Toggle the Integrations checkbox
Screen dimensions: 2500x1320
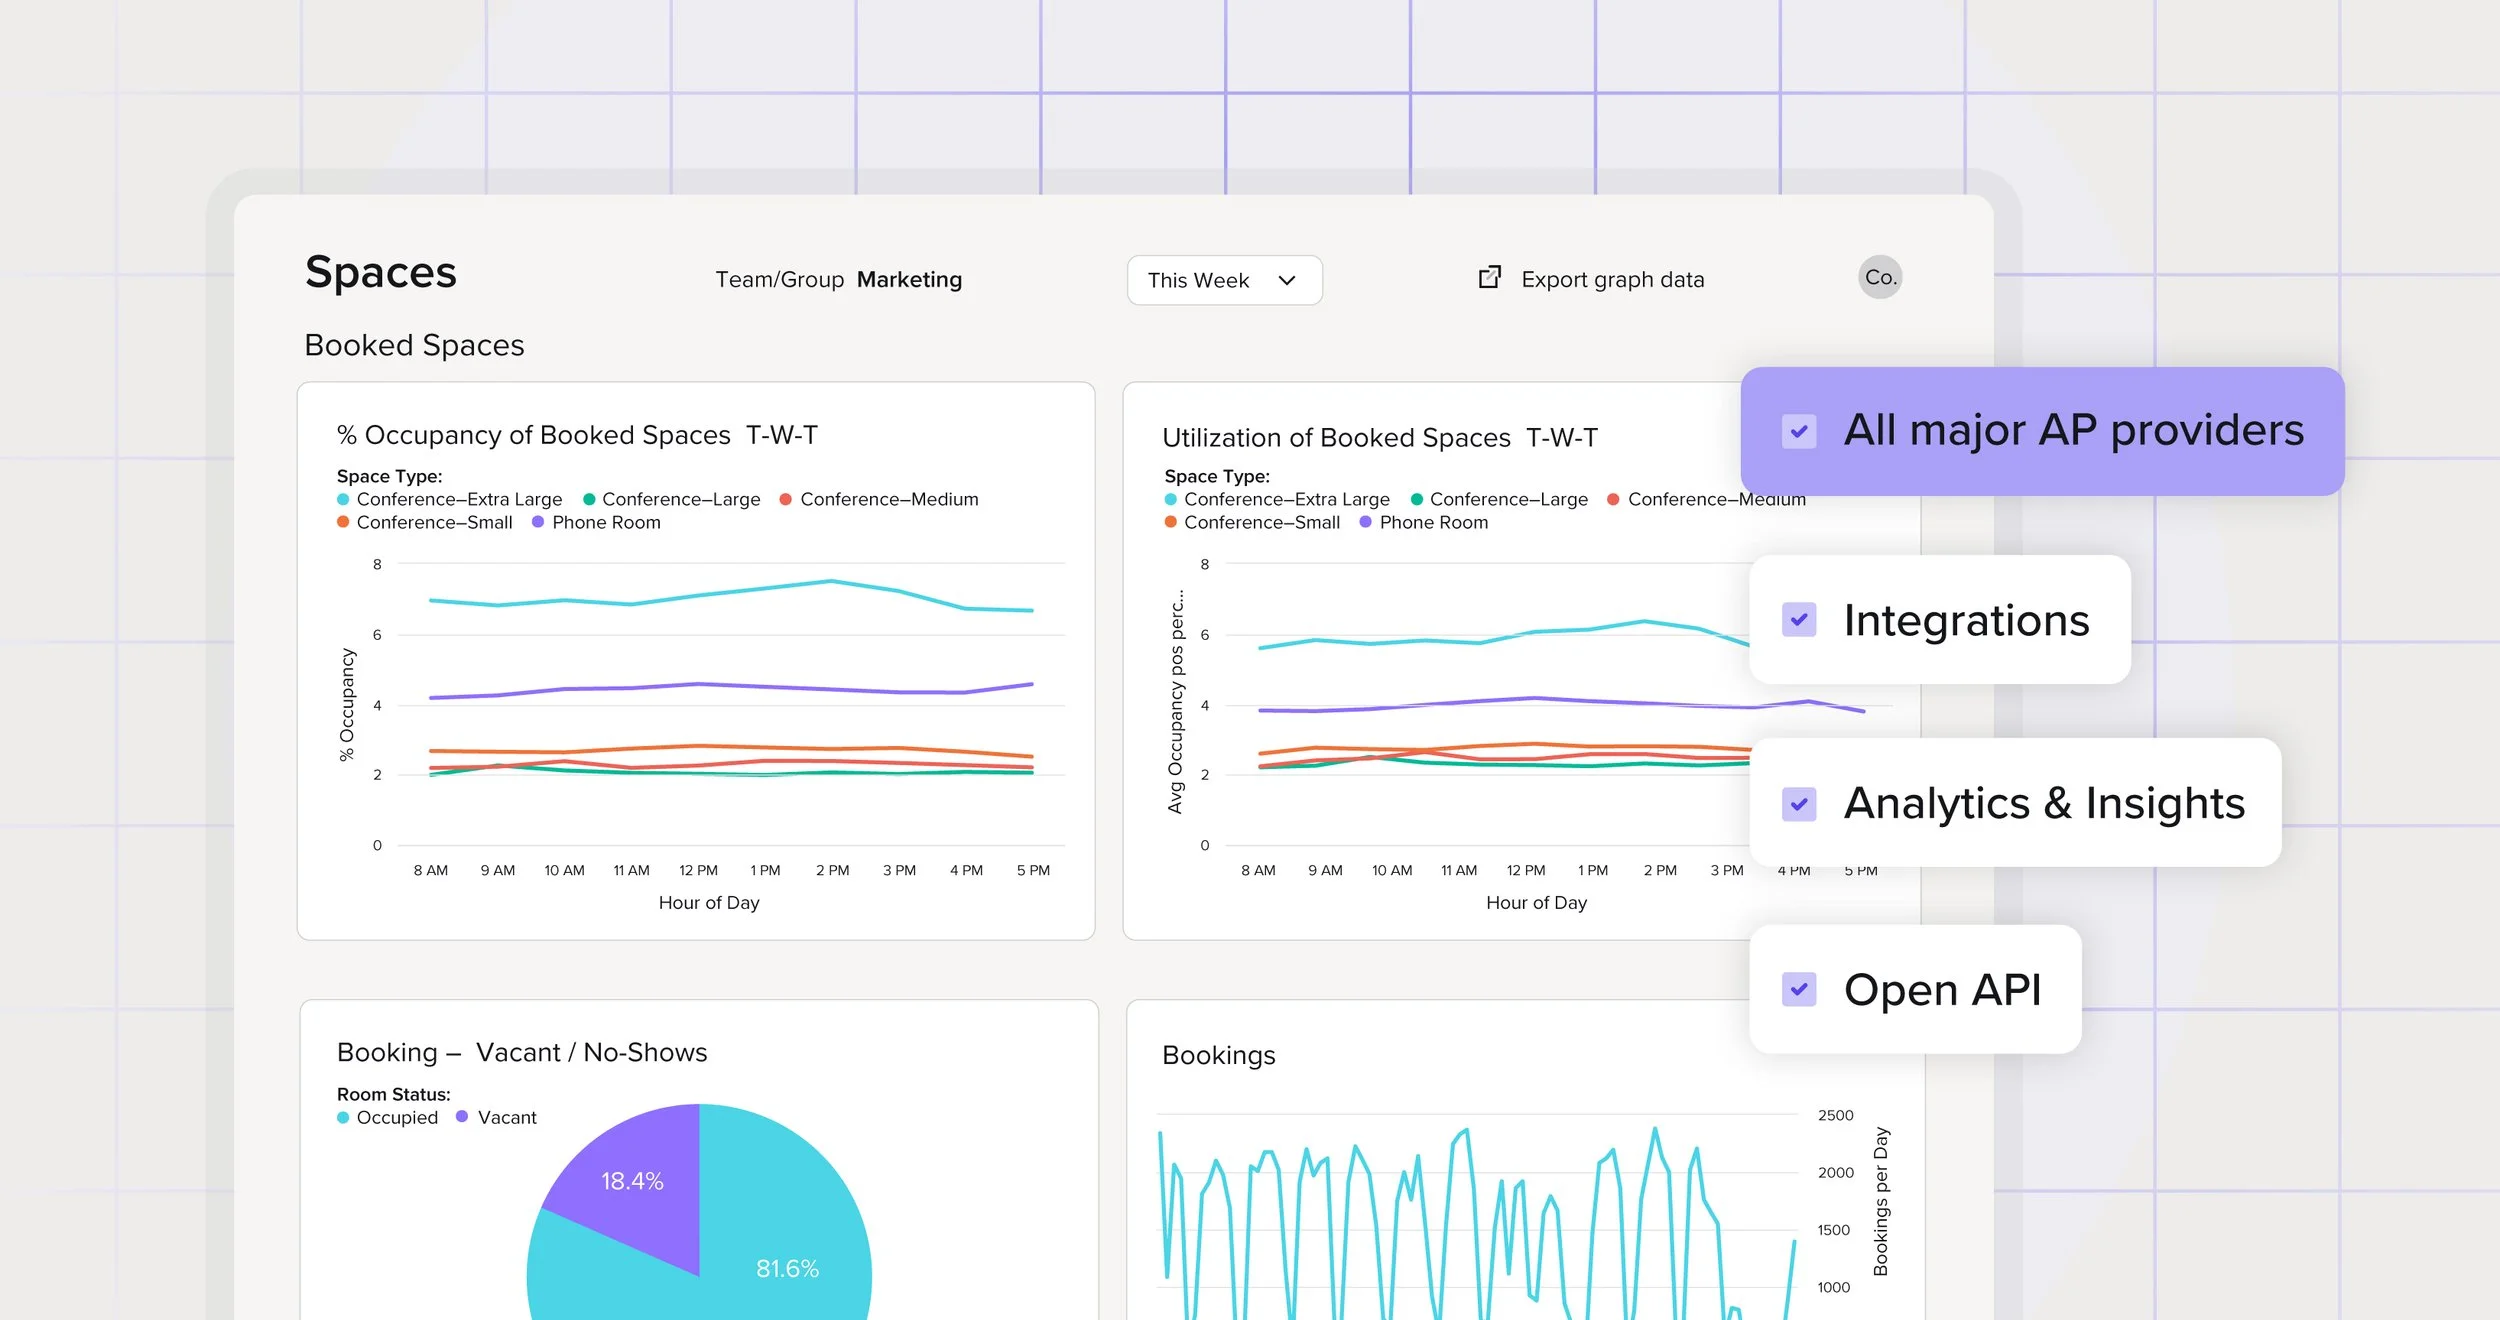click(1798, 620)
